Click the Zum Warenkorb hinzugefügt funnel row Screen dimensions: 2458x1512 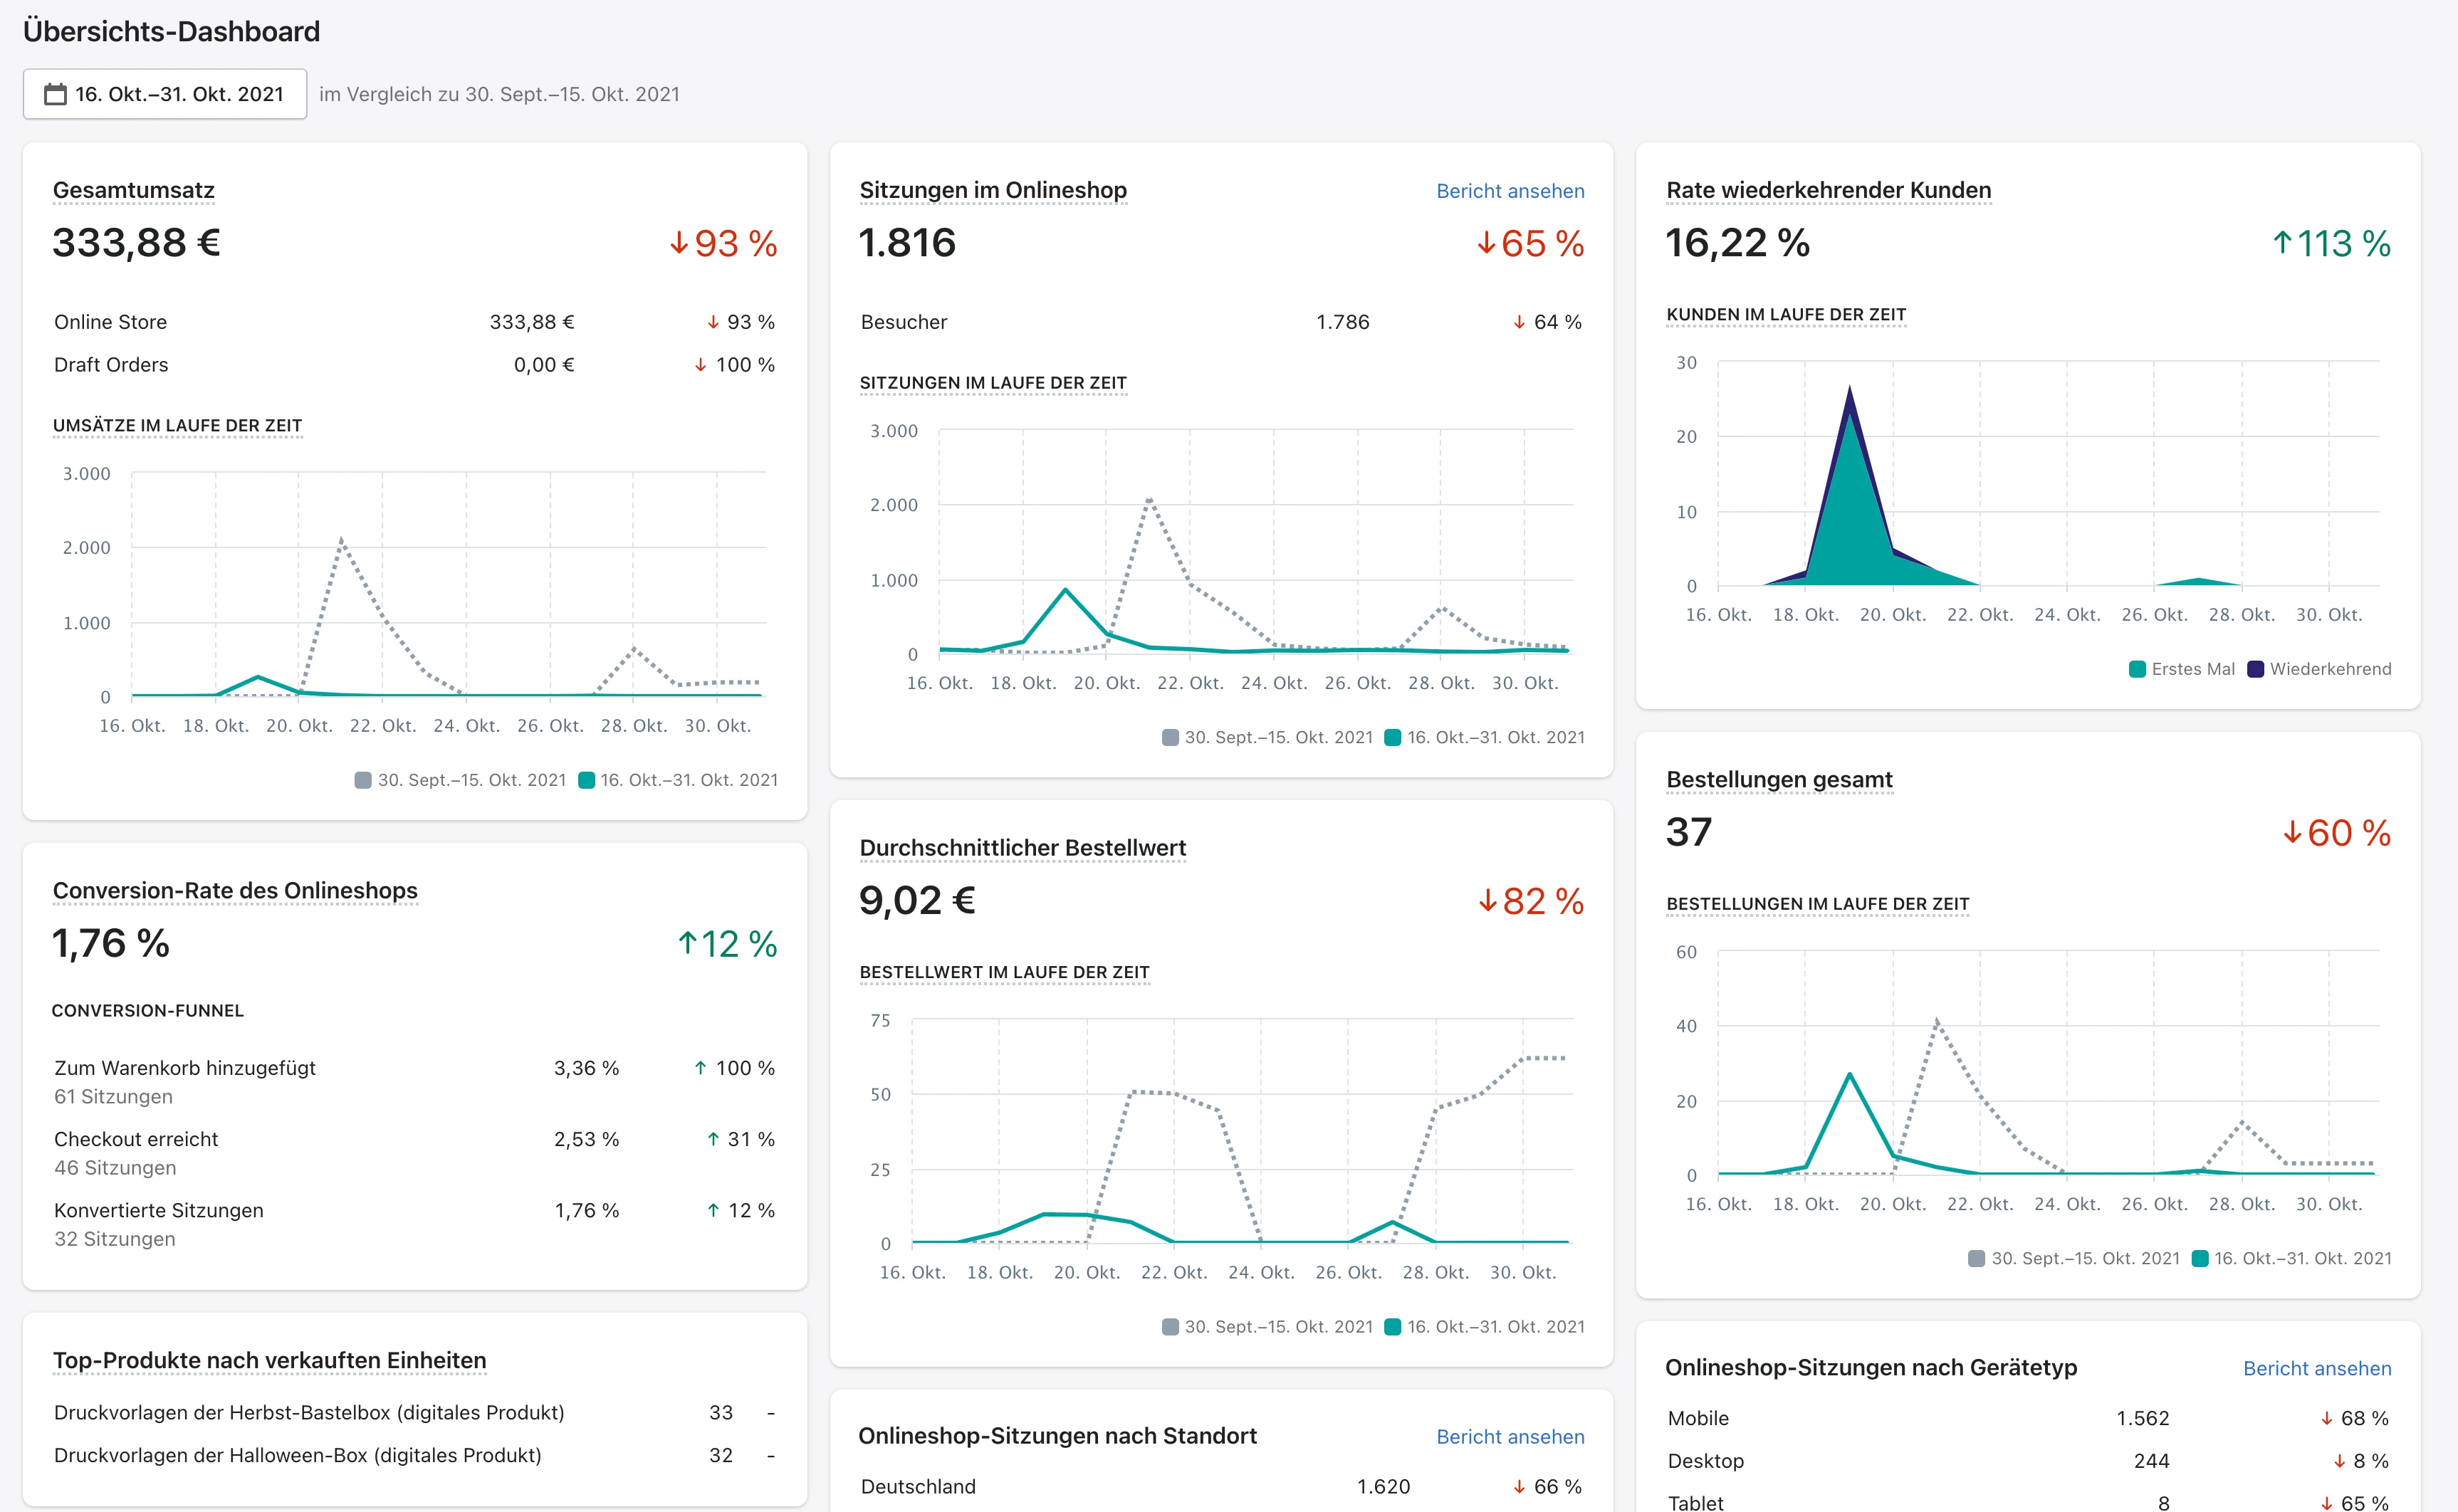[185, 1068]
